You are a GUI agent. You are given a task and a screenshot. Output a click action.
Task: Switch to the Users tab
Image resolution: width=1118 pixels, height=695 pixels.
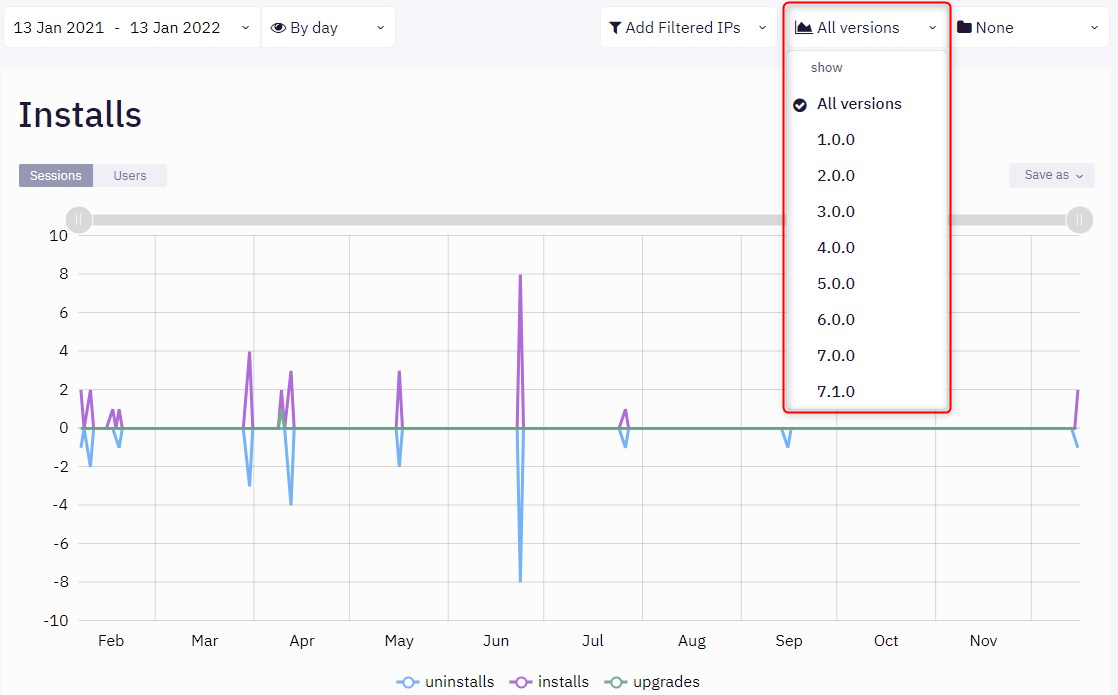point(130,175)
